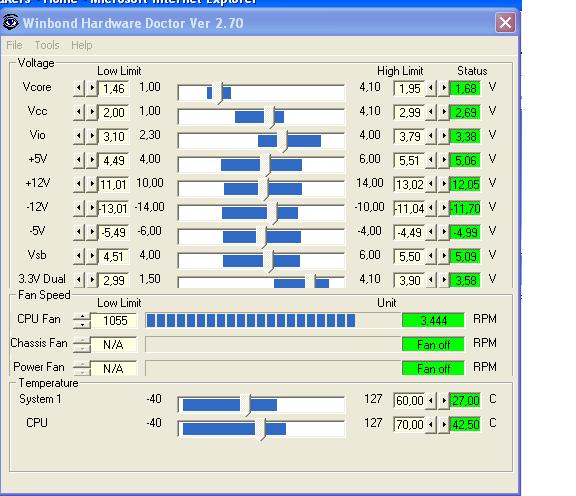Click the CPU Fan speed bar
Image resolution: width=576 pixels, height=496 pixels.
coord(273,320)
